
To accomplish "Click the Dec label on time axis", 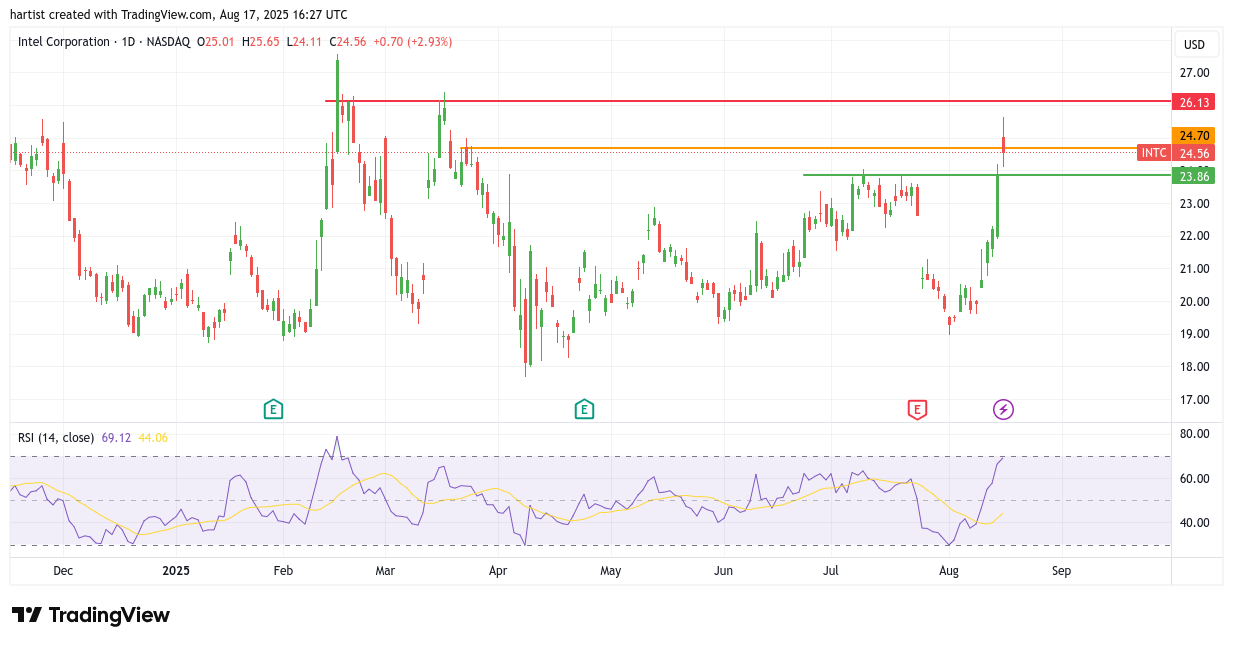I will click(63, 572).
